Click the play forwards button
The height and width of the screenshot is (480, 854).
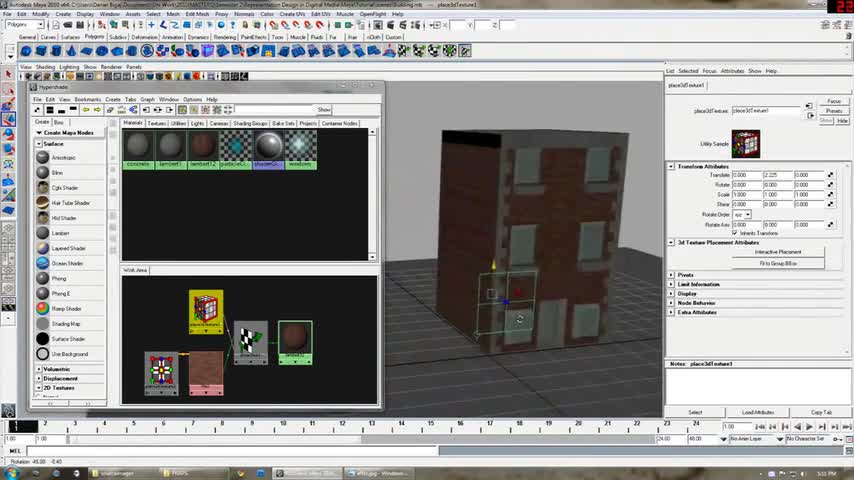(x=810, y=427)
